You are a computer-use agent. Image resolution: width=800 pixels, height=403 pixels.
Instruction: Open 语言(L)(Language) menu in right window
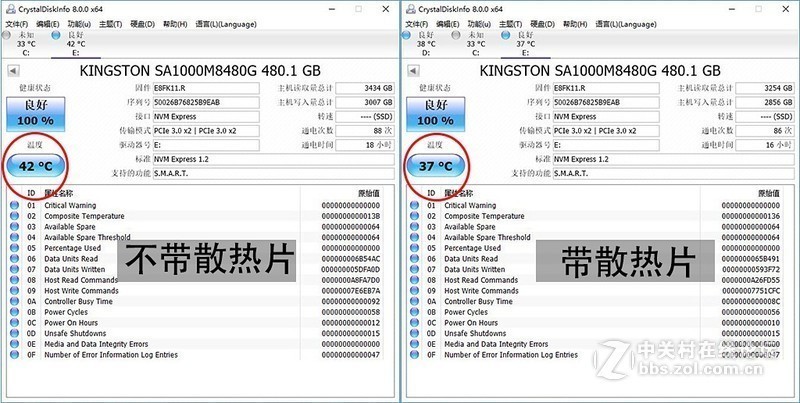pyautogui.click(x=626, y=24)
